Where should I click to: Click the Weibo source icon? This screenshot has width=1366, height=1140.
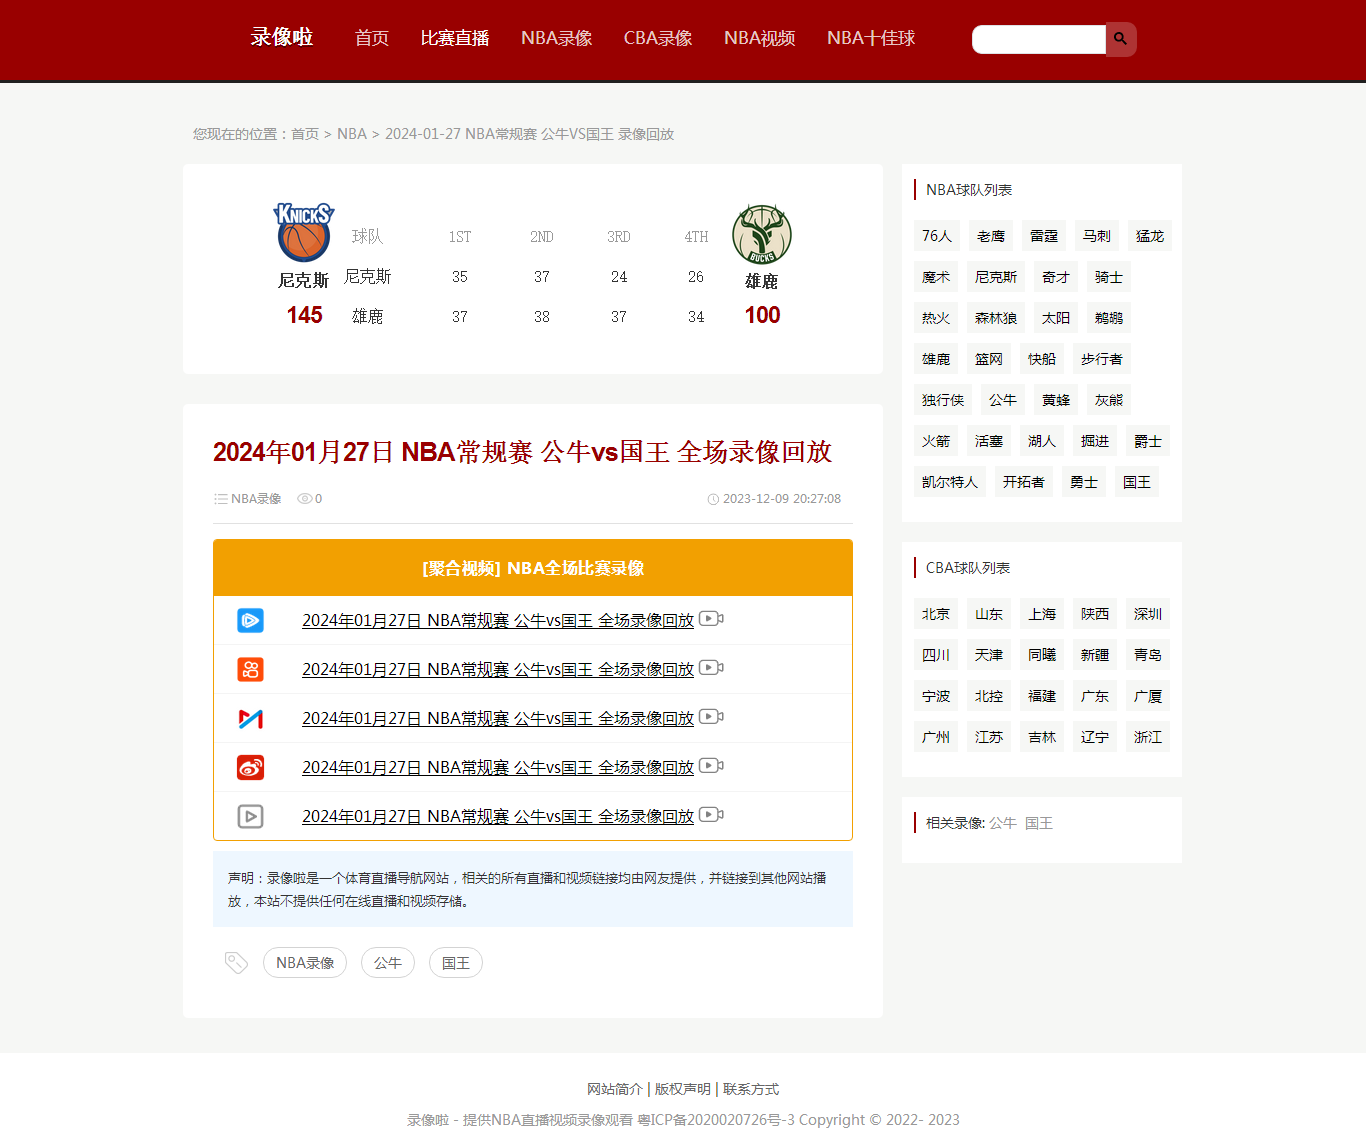click(250, 768)
